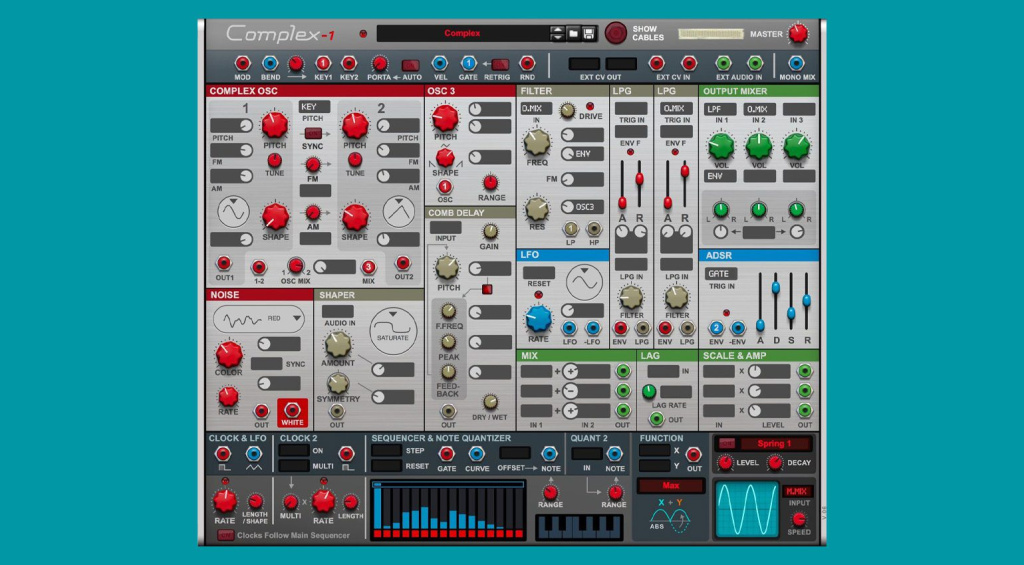Click the Complex patch name display
The height and width of the screenshot is (565, 1024).
[462, 33]
